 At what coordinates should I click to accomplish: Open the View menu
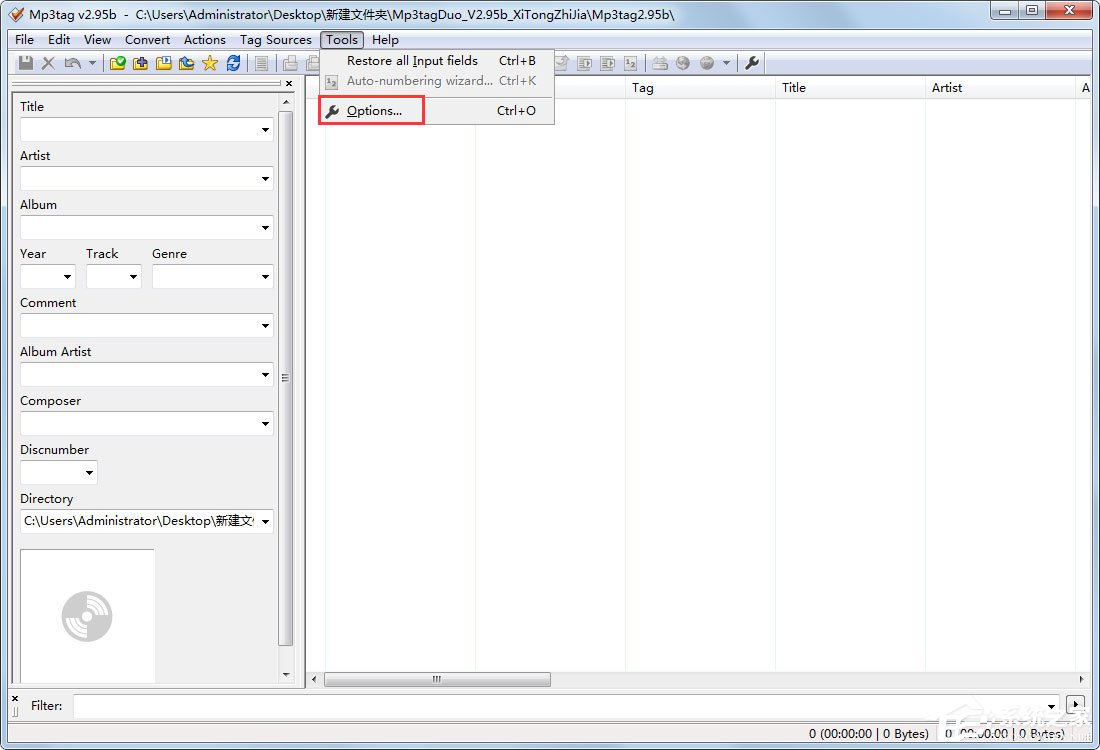(x=98, y=40)
